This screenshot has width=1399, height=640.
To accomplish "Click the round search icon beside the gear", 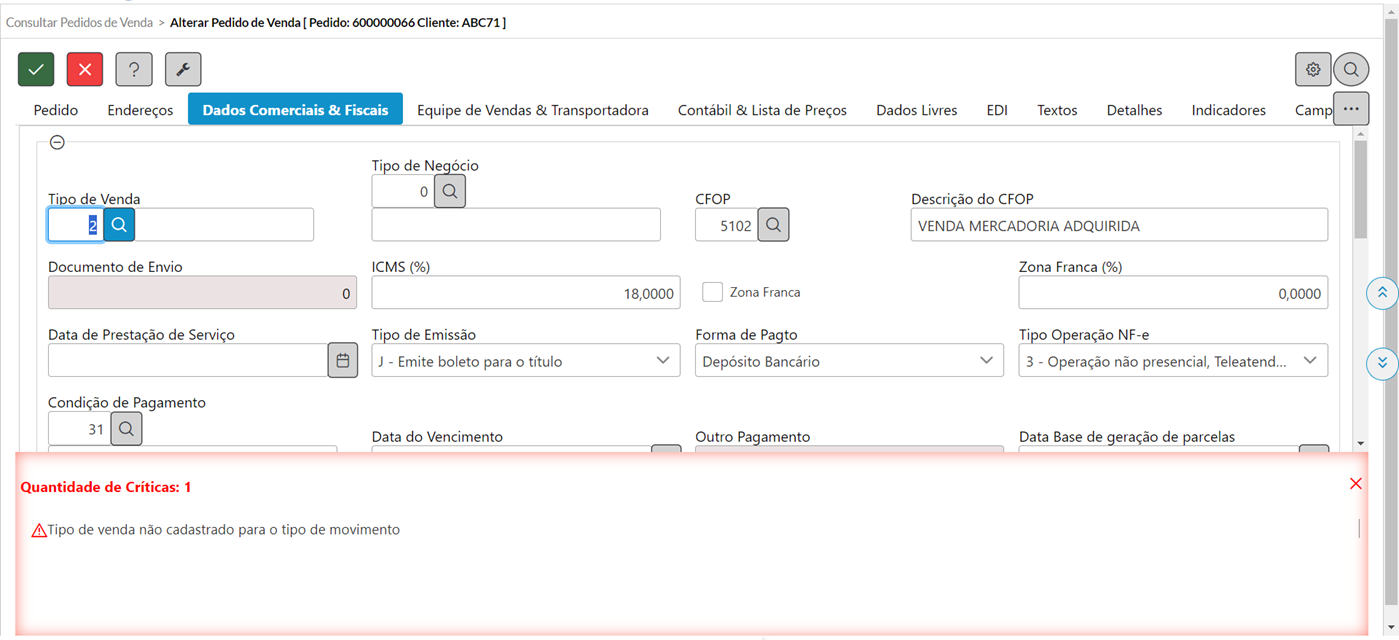I will point(1351,69).
